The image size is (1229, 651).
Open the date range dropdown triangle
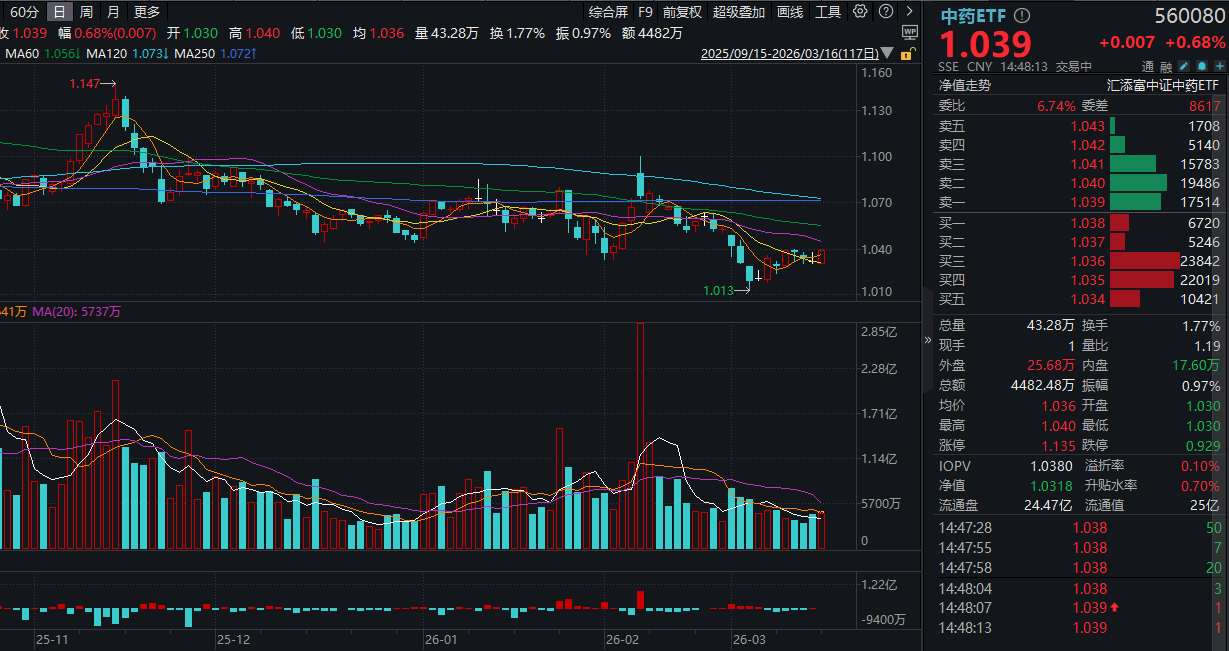[x=887, y=53]
